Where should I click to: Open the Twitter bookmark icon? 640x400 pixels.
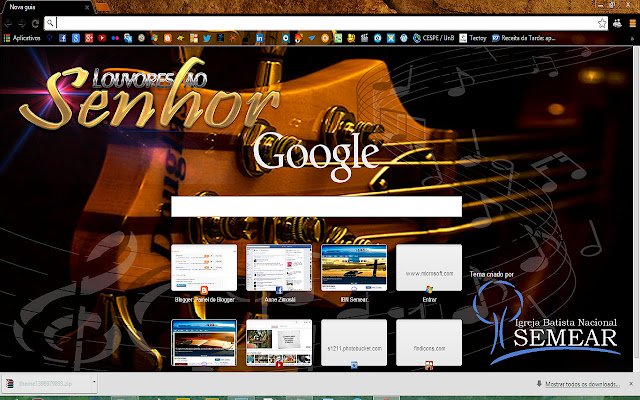click(x=207, y=38)
